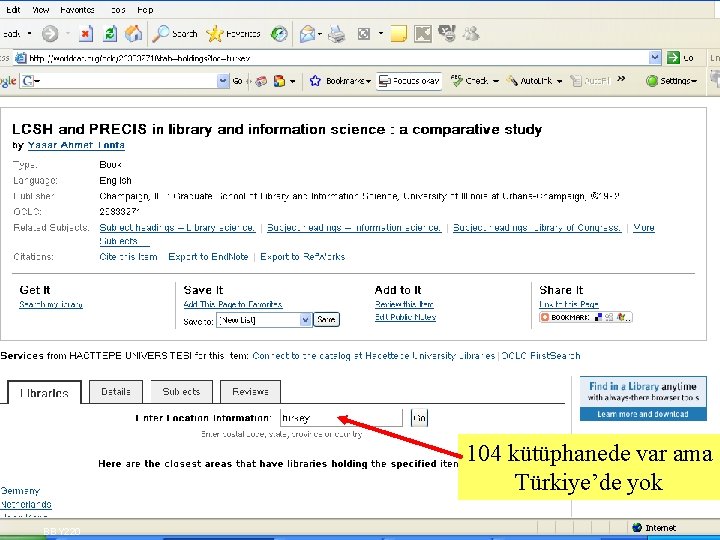Click the Messenger people toolbar icon
This screenshot has width=720, height=540.
[x=471, y=34]
